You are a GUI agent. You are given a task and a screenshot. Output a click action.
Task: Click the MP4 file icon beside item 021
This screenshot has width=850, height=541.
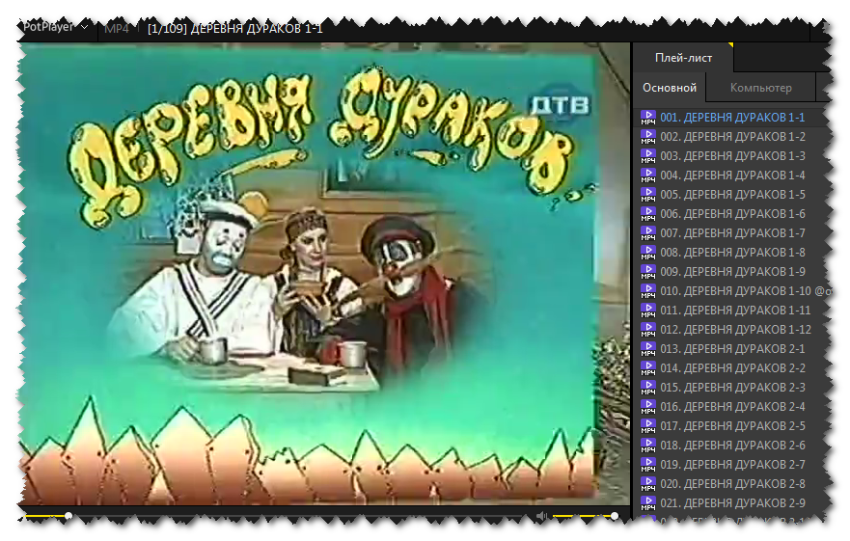648,503
